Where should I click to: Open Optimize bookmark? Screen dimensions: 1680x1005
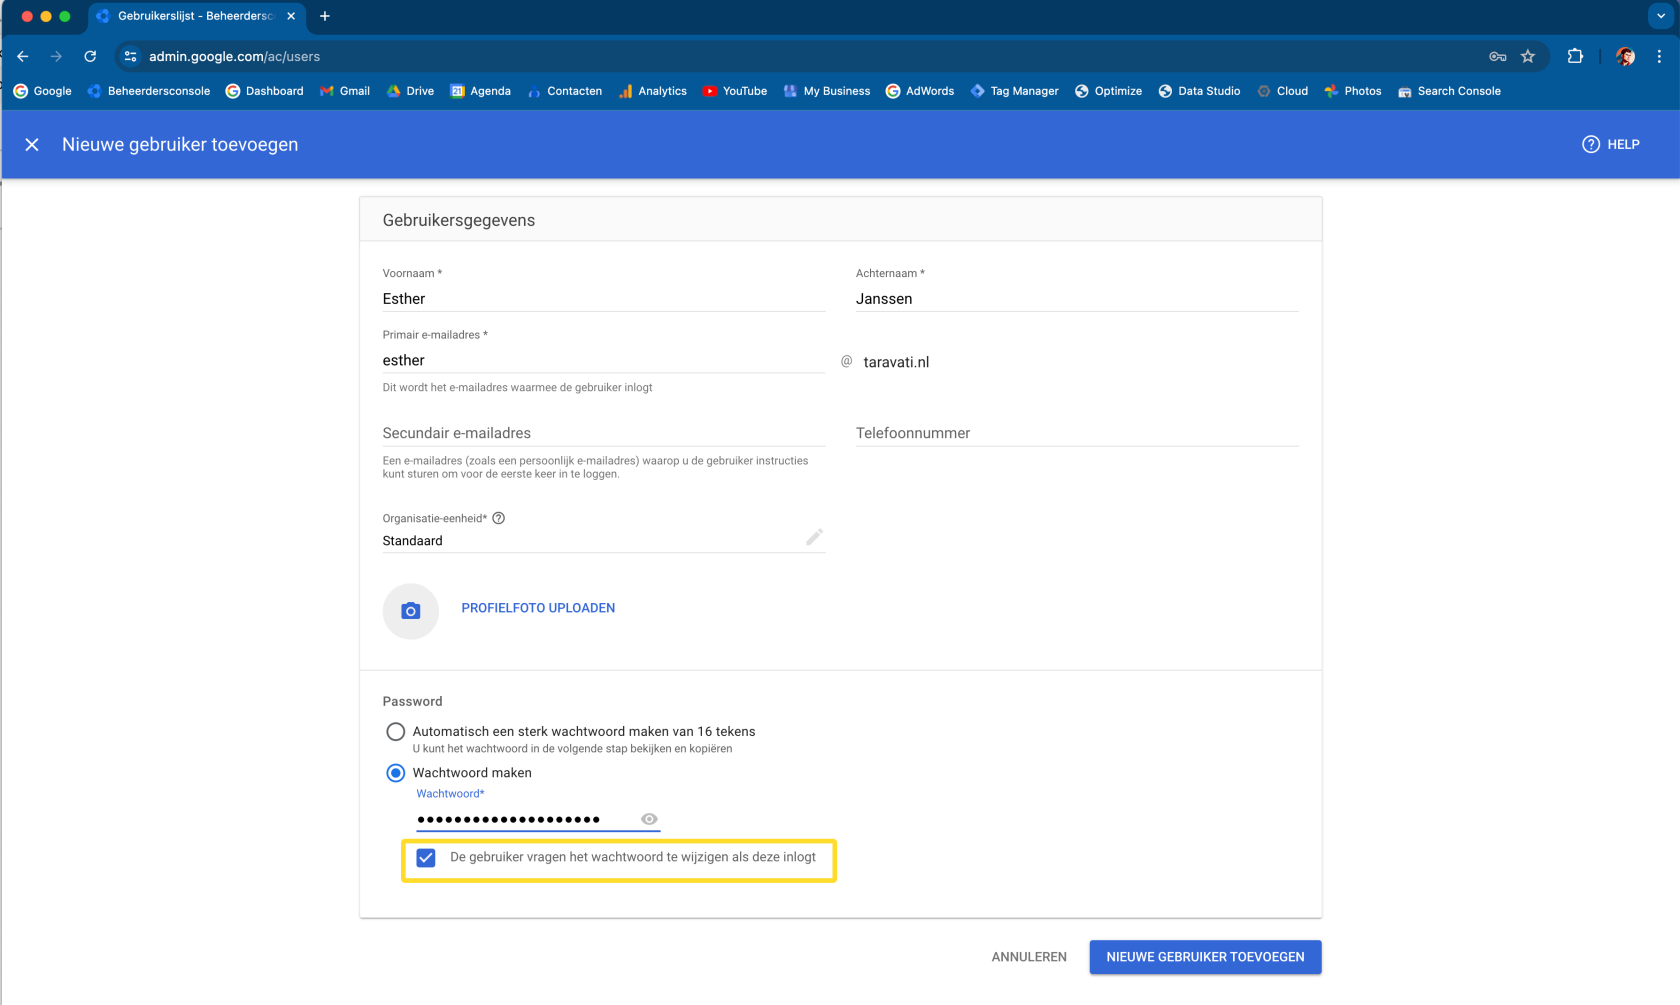pyautogui.click(x=1108, y=91)
